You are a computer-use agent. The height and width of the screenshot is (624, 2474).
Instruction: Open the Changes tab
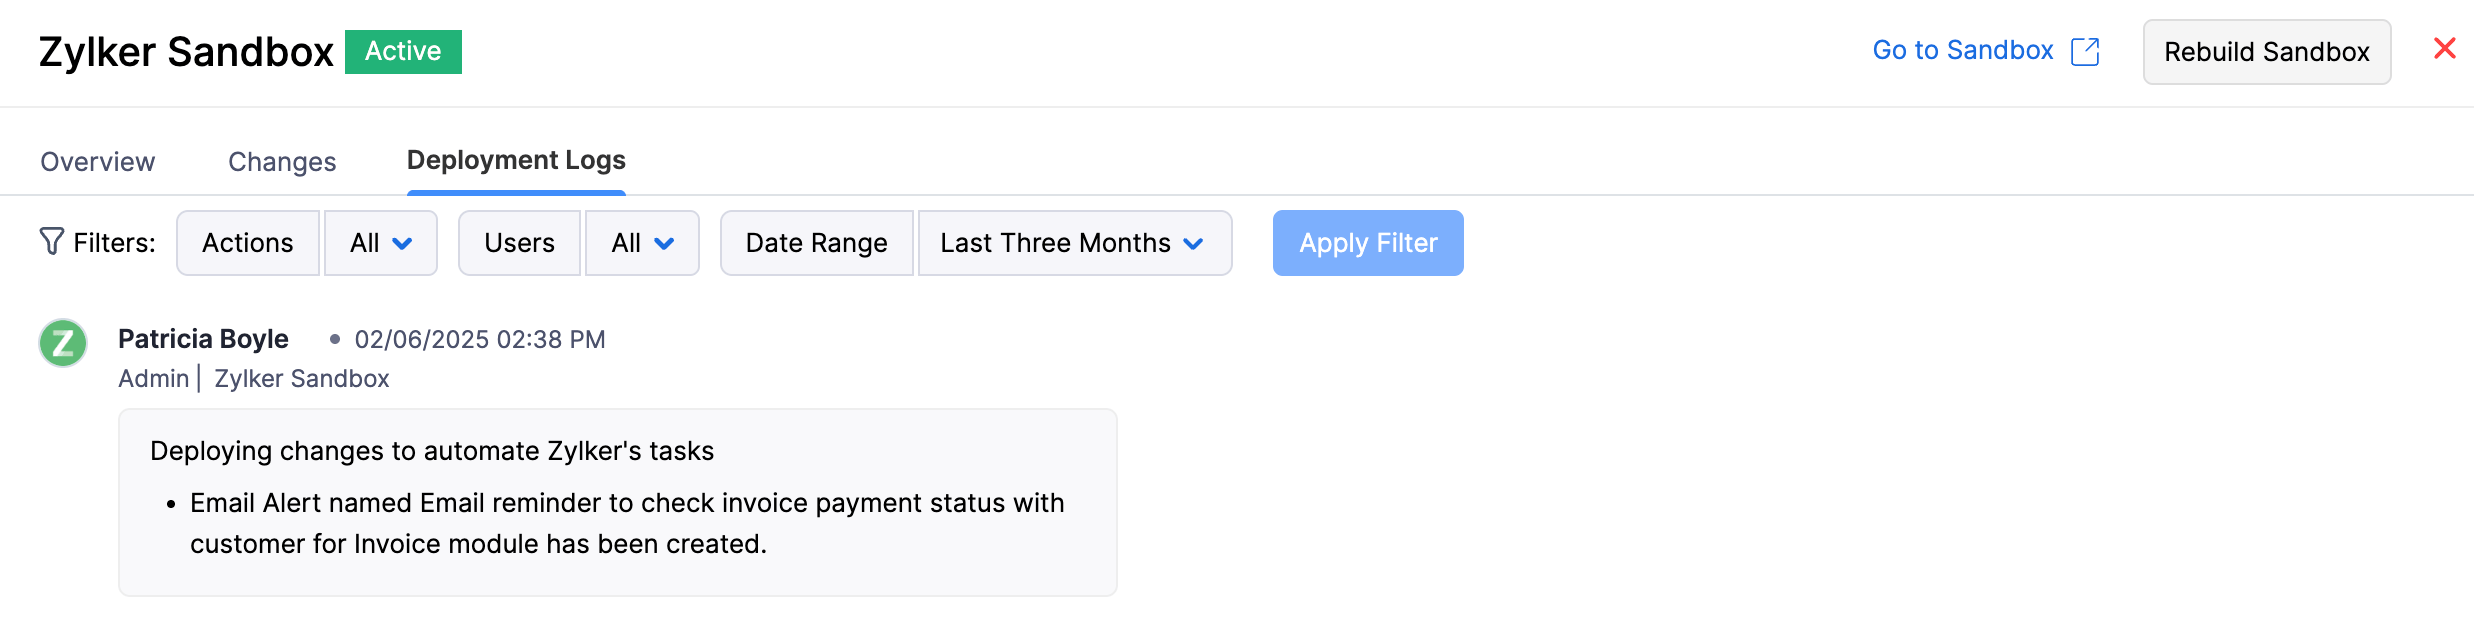click(x=281, y=161)
